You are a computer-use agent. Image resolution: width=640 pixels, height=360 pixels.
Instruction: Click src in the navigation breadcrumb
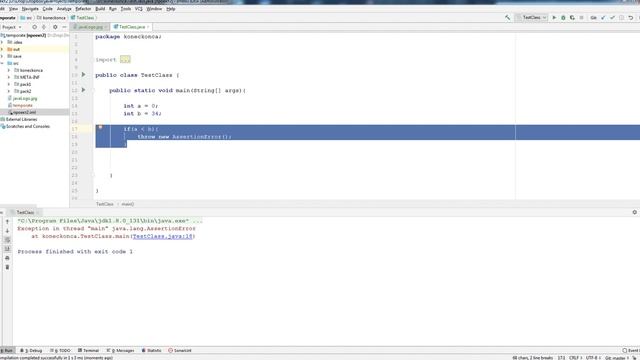click(x=27, y=18)
